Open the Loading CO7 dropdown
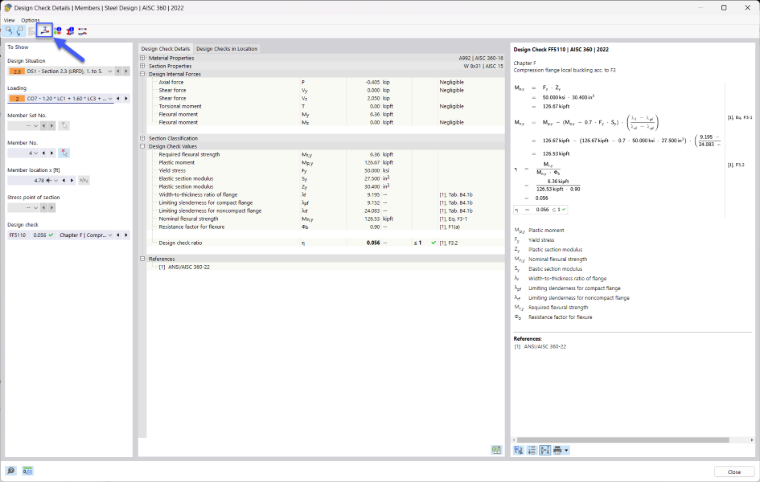Viewport: 760px width, 482px height. tap(110, 98)
